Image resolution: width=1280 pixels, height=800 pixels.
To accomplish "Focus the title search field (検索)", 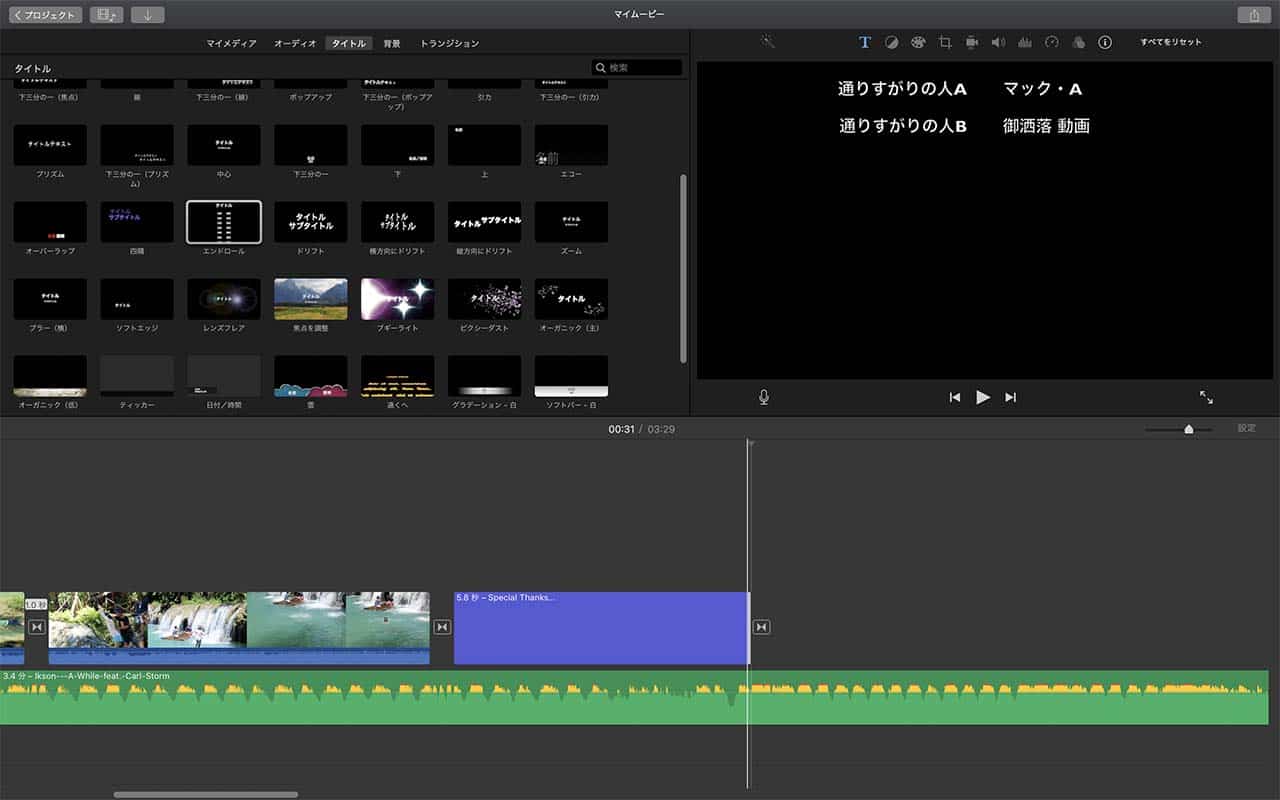I will click(x=637, y=67).
